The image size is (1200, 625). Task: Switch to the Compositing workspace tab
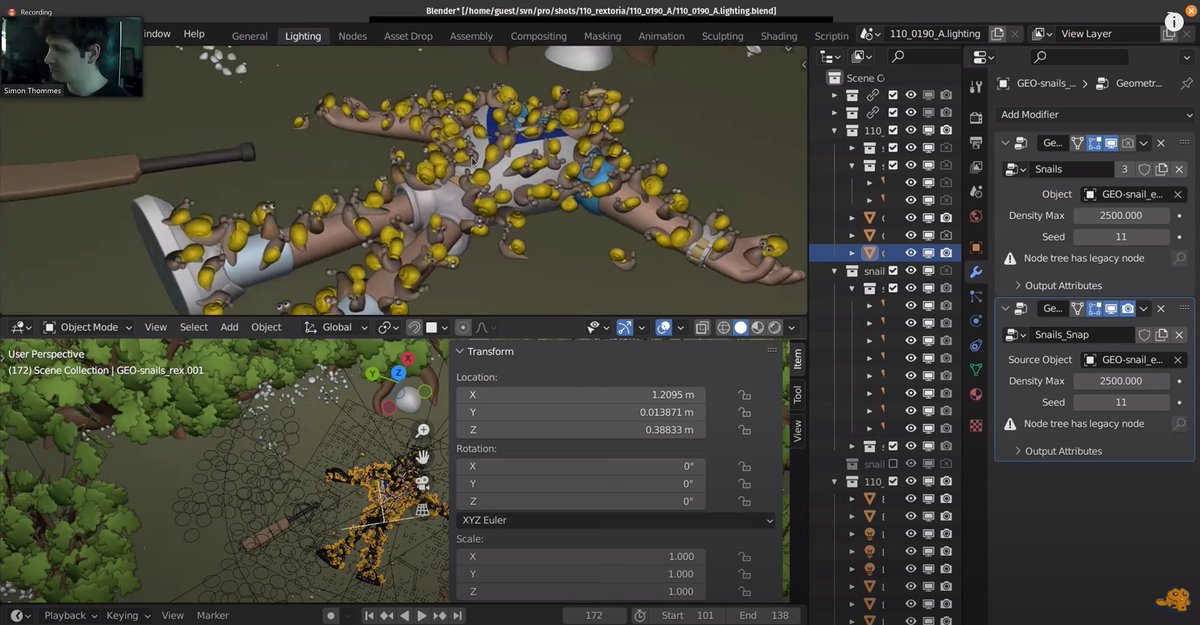[539, 36]
